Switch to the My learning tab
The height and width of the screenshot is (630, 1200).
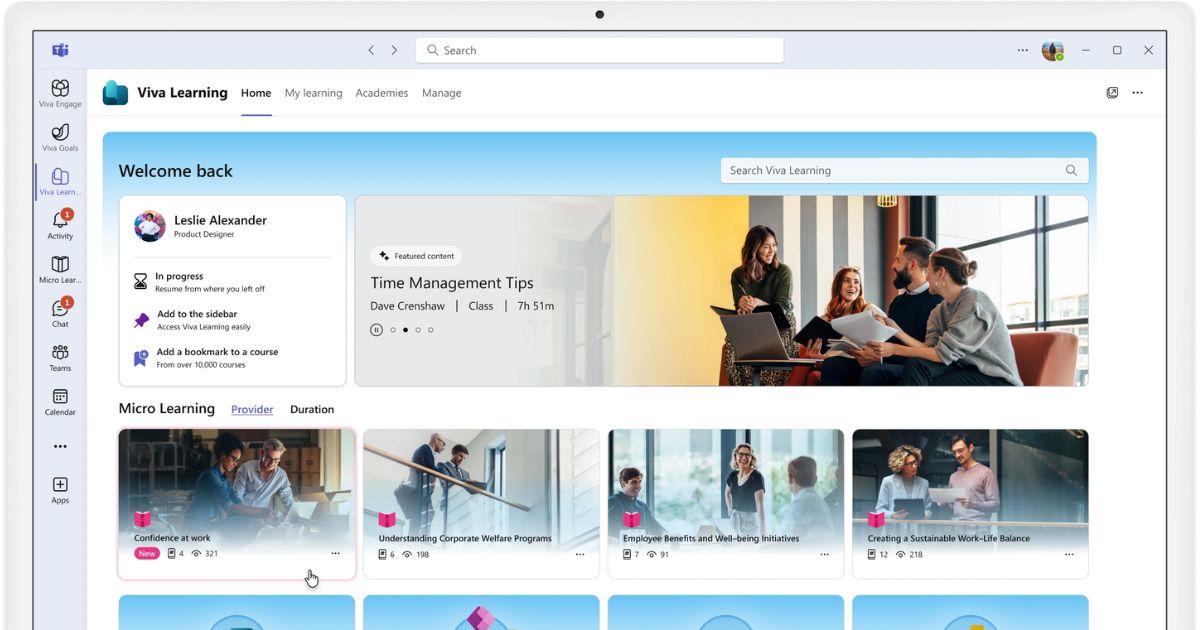tap(313, 93)
